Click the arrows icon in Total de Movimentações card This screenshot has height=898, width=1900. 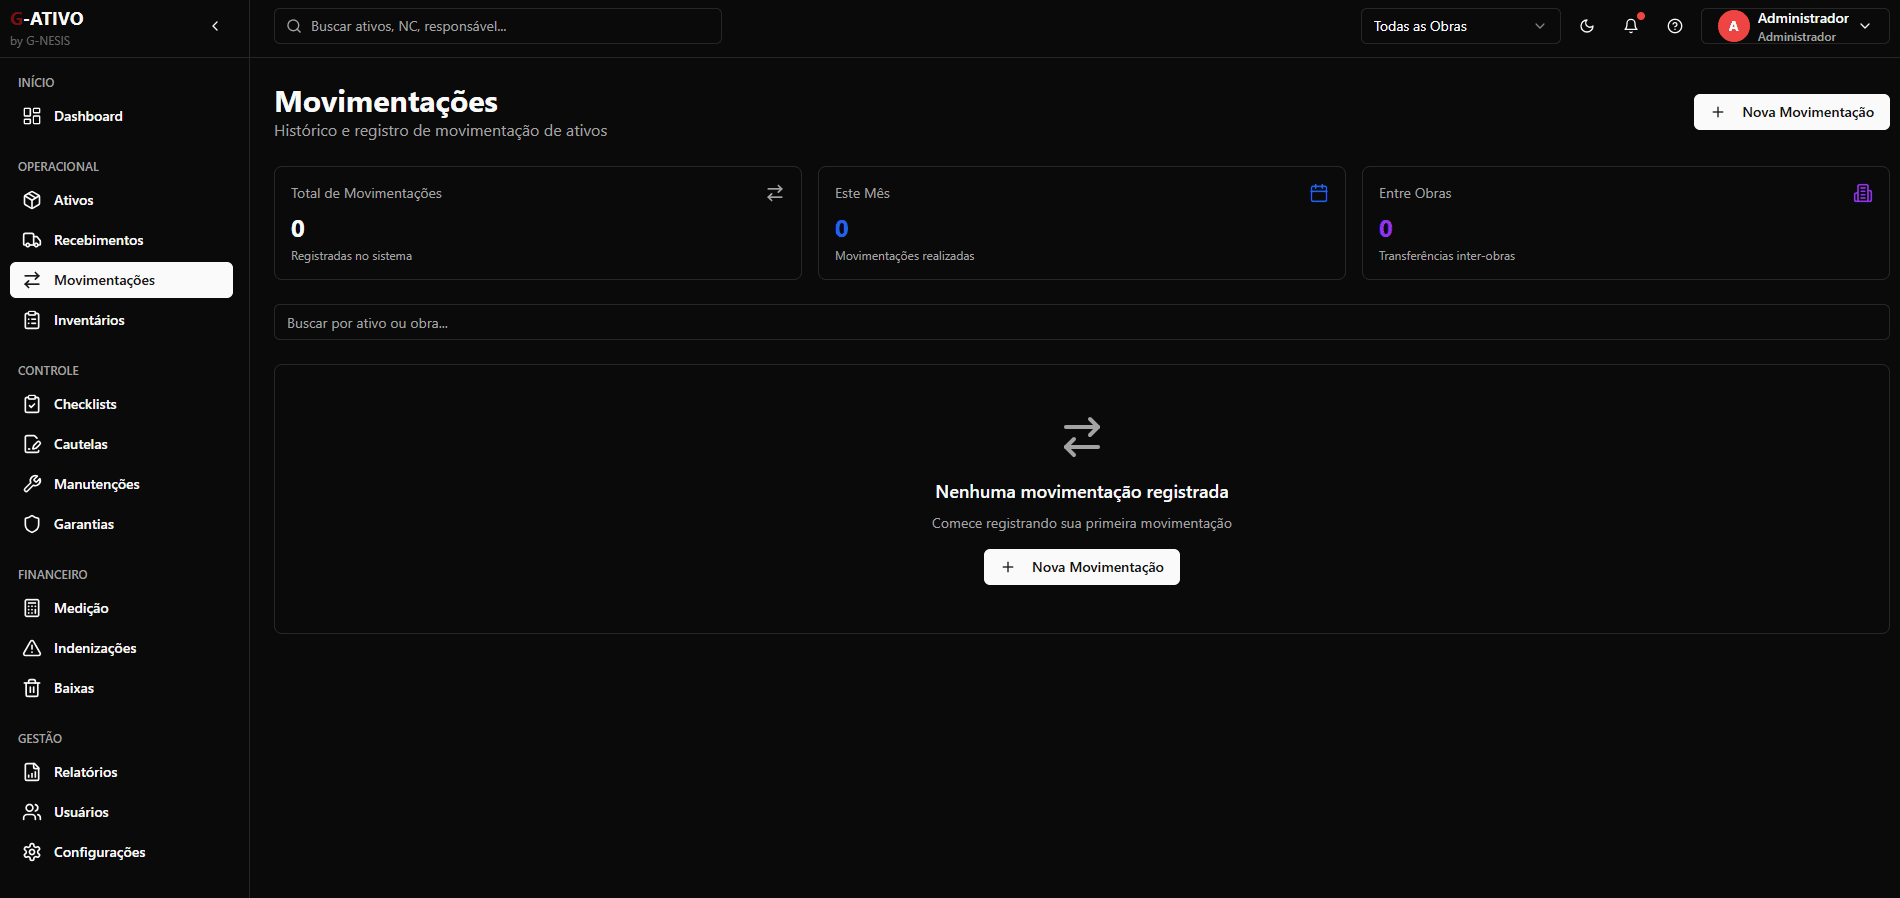[x=775, y=193]
